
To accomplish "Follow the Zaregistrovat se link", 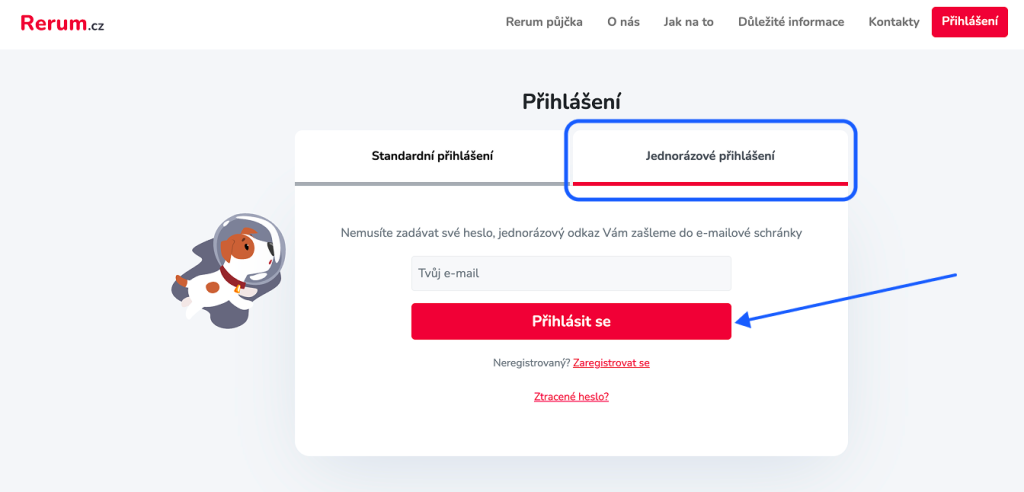I will [x=611, y=363].
